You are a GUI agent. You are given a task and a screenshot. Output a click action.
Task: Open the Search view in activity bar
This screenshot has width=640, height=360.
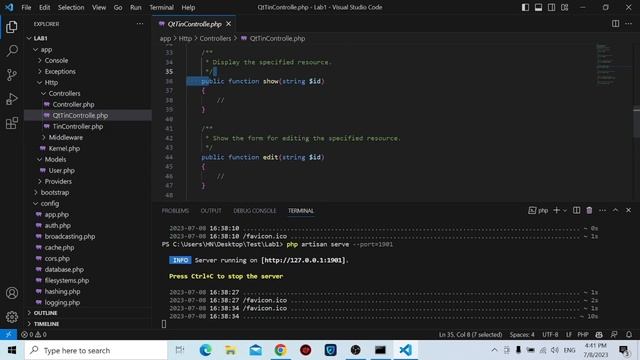click(12, 51)
